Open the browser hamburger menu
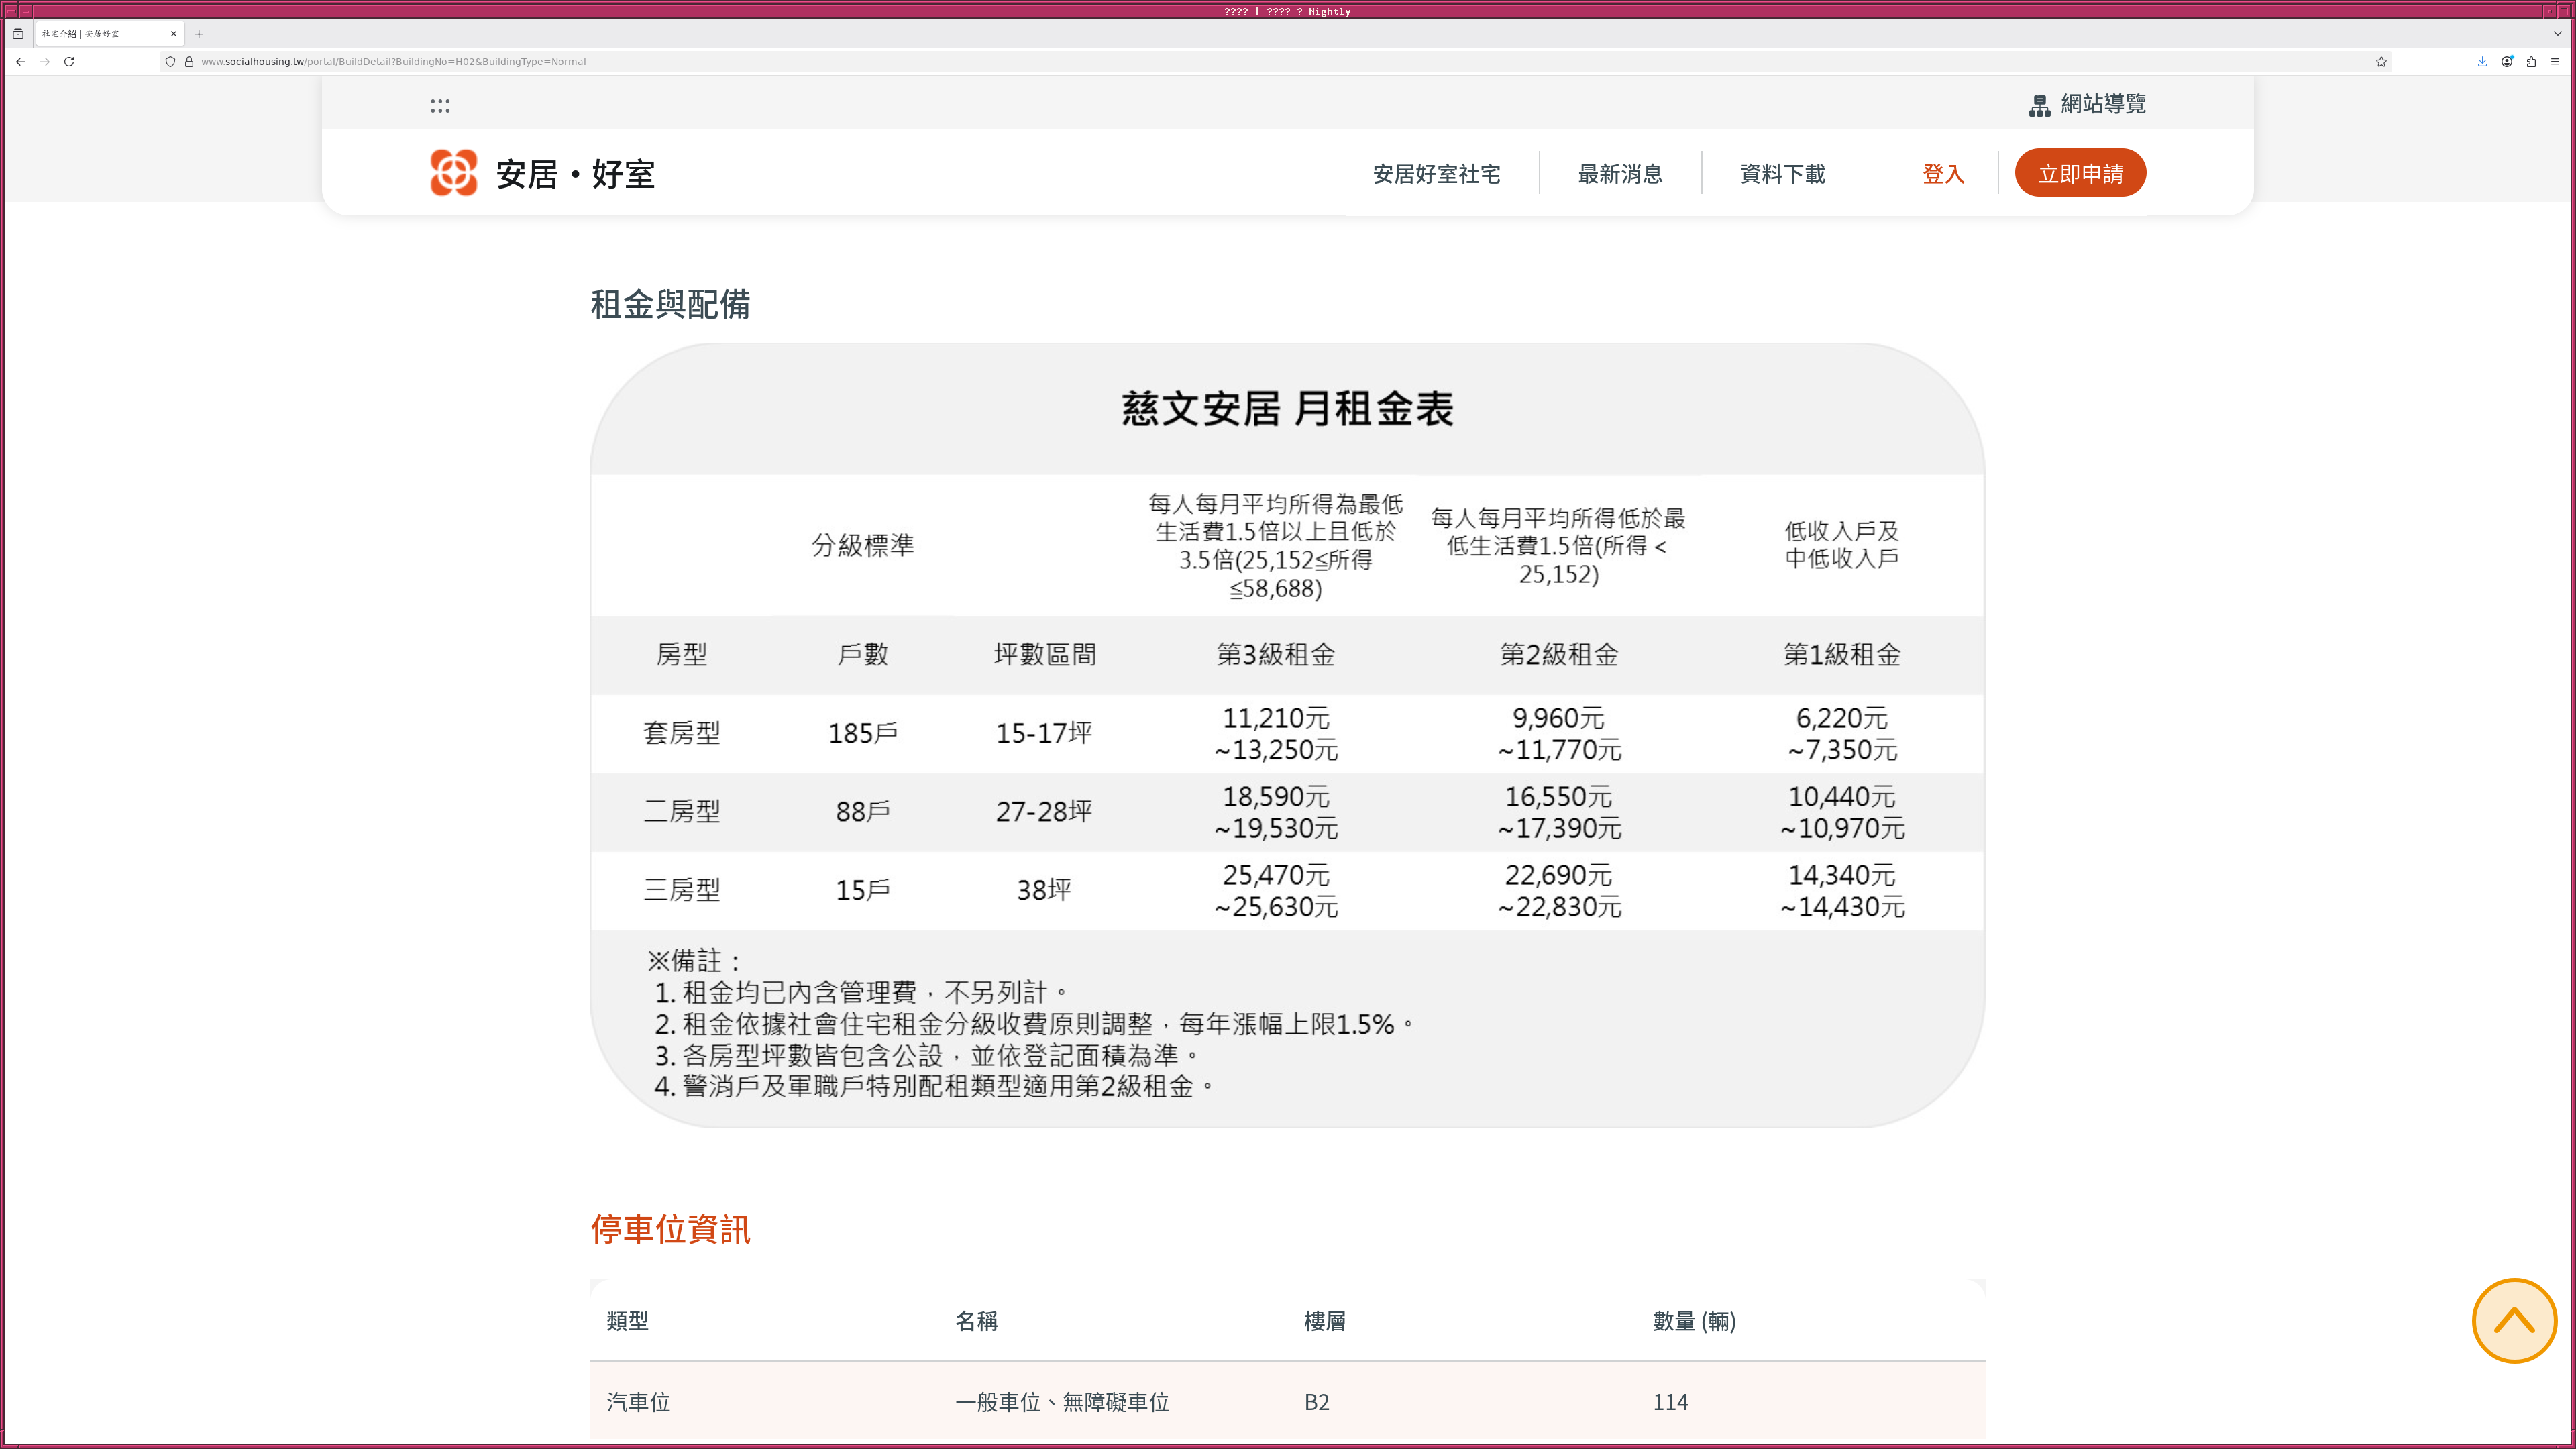Image resolution: width=2576 pixels, height=1449 pixels. click(2554, 61)
